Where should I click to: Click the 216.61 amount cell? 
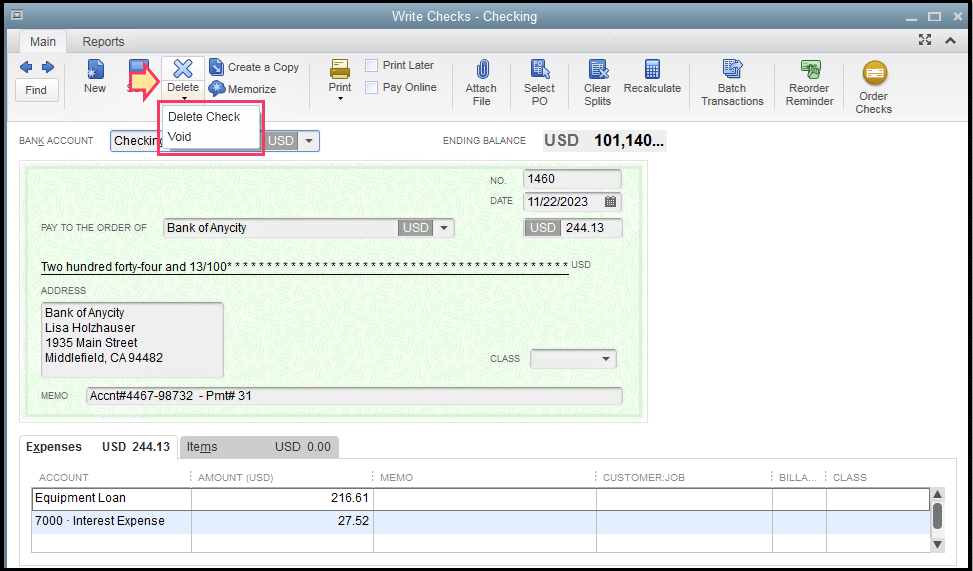coord(282,498)
